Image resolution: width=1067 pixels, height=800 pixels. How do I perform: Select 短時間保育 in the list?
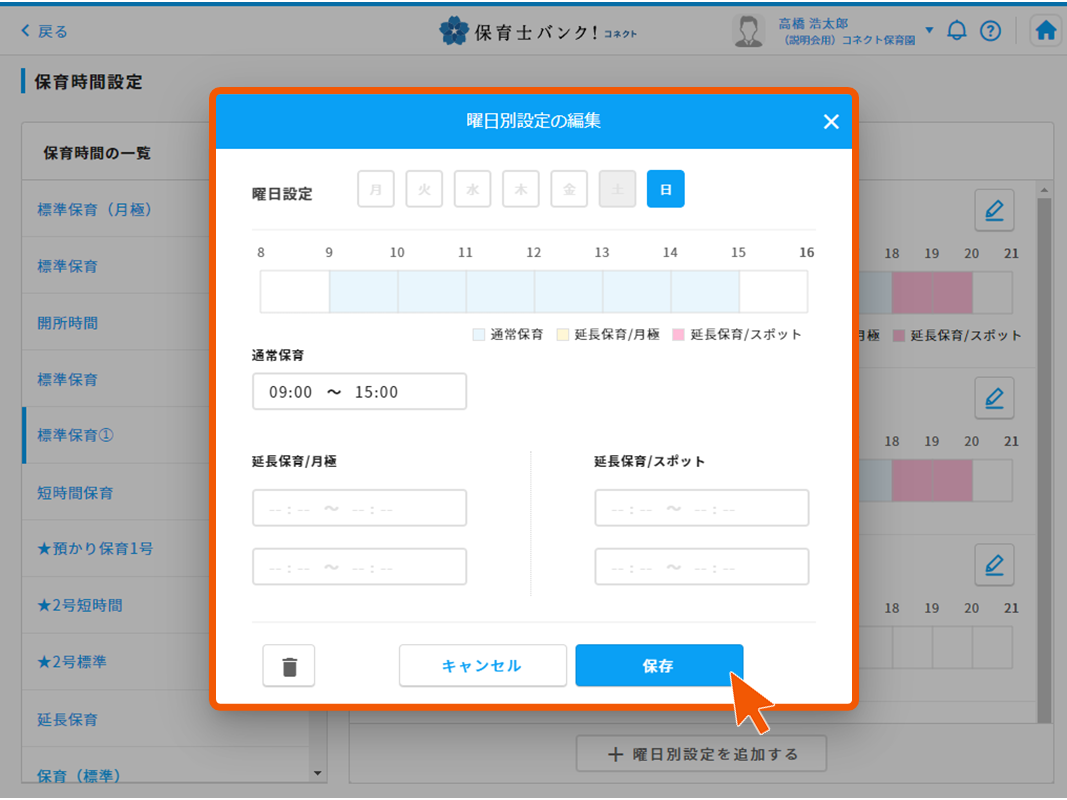(x=76, y=493)
